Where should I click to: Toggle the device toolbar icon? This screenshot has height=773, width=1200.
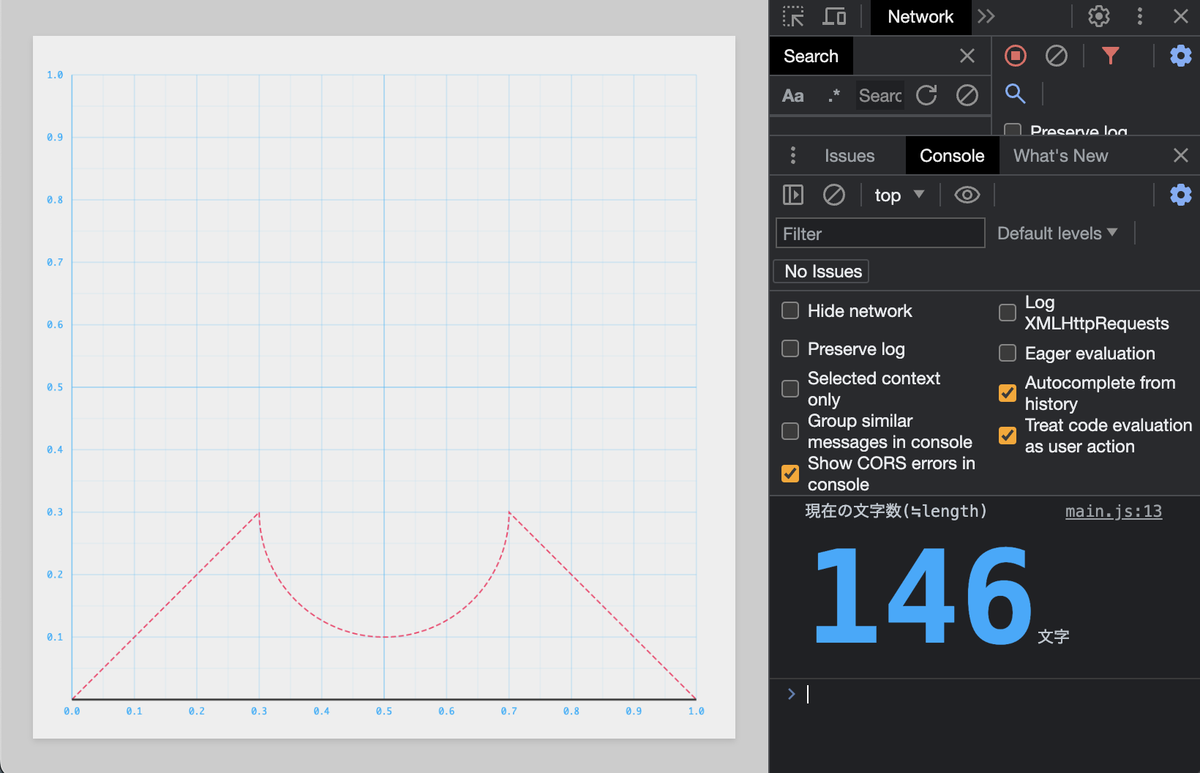[834, 17]
